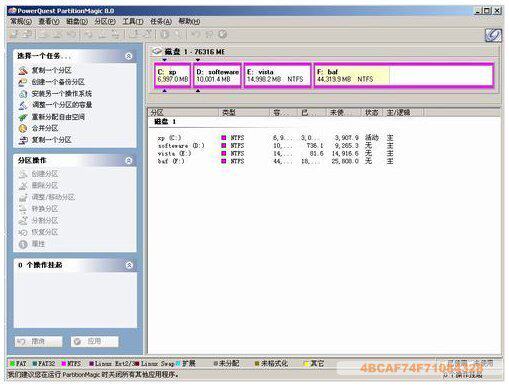Image resolution: width=509 pixels, height=387 pixels.
Task: Collapse the 选择一个任务 panel
Action: pyautogui.click(x=129, y=56)
